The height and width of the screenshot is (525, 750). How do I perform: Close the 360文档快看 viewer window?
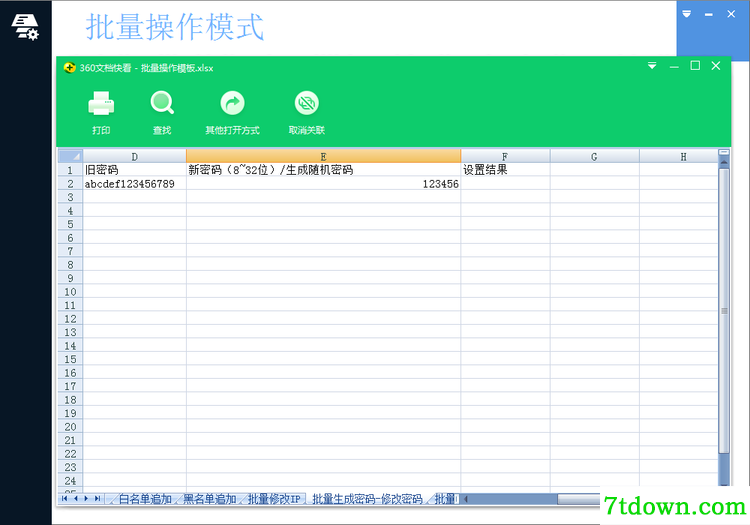coord(716,66)
